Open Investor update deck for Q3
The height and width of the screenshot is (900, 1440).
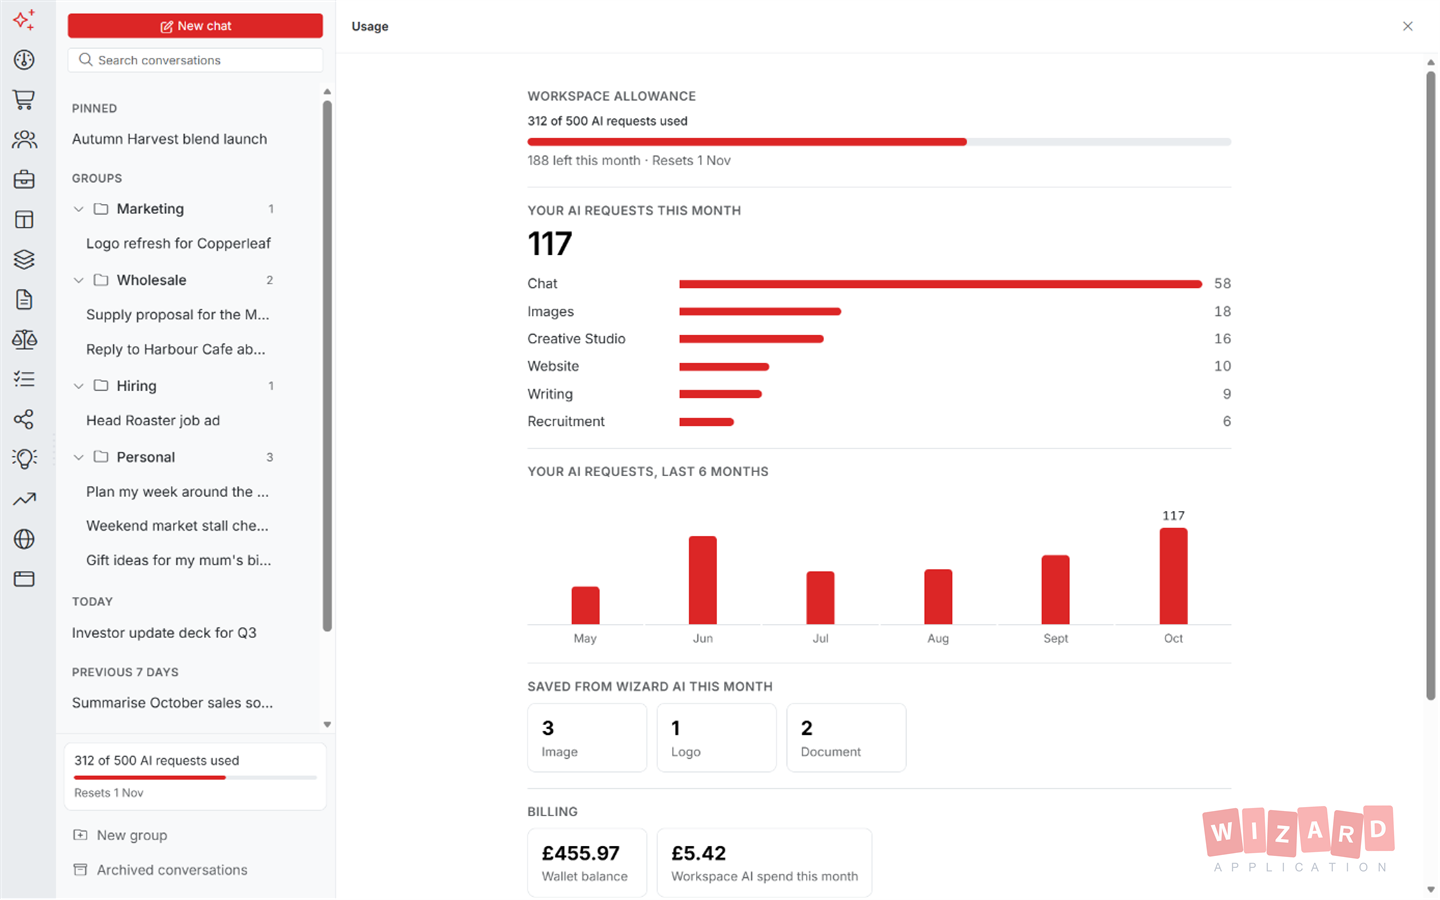click(x=165, y=632)
